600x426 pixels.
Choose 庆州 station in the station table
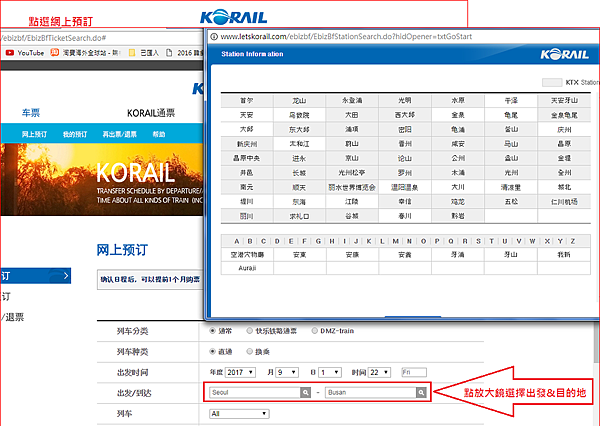[564, 129]
